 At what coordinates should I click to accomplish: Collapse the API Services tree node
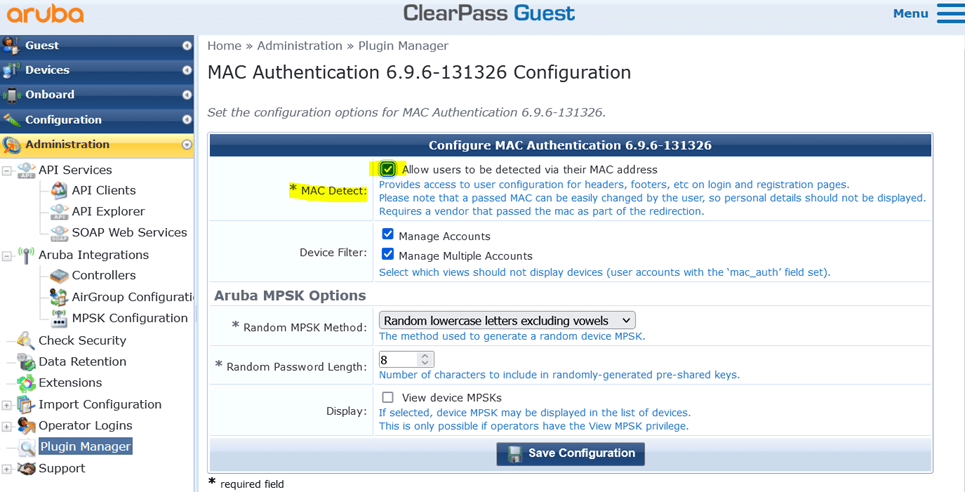point(7,170)
